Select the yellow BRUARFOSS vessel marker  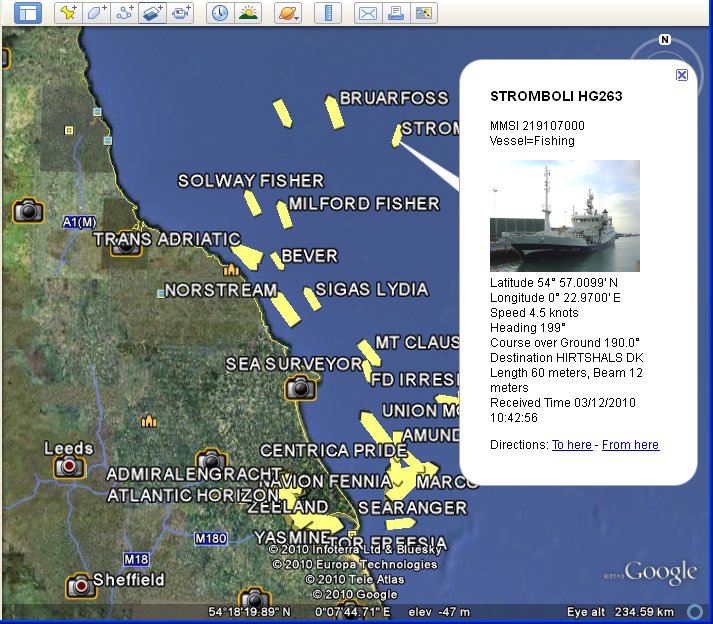click(334, 112)
